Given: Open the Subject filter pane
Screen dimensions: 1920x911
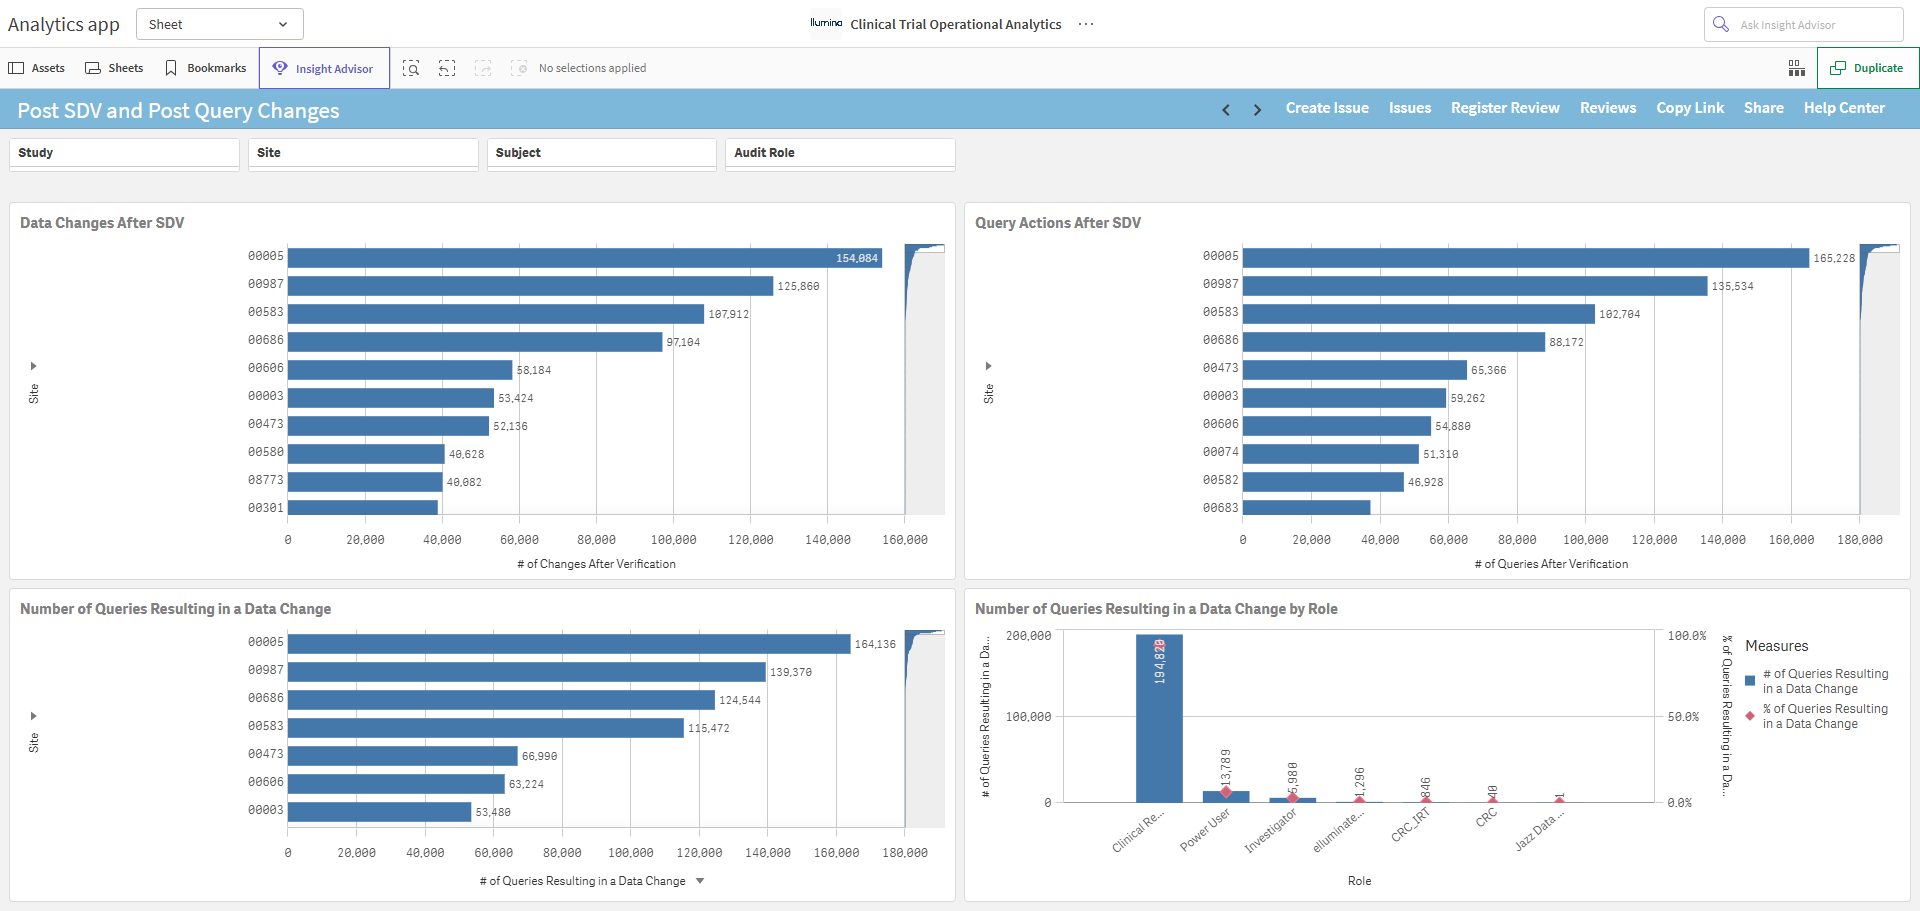Looking at the screenshot, I should coord(602,153).
